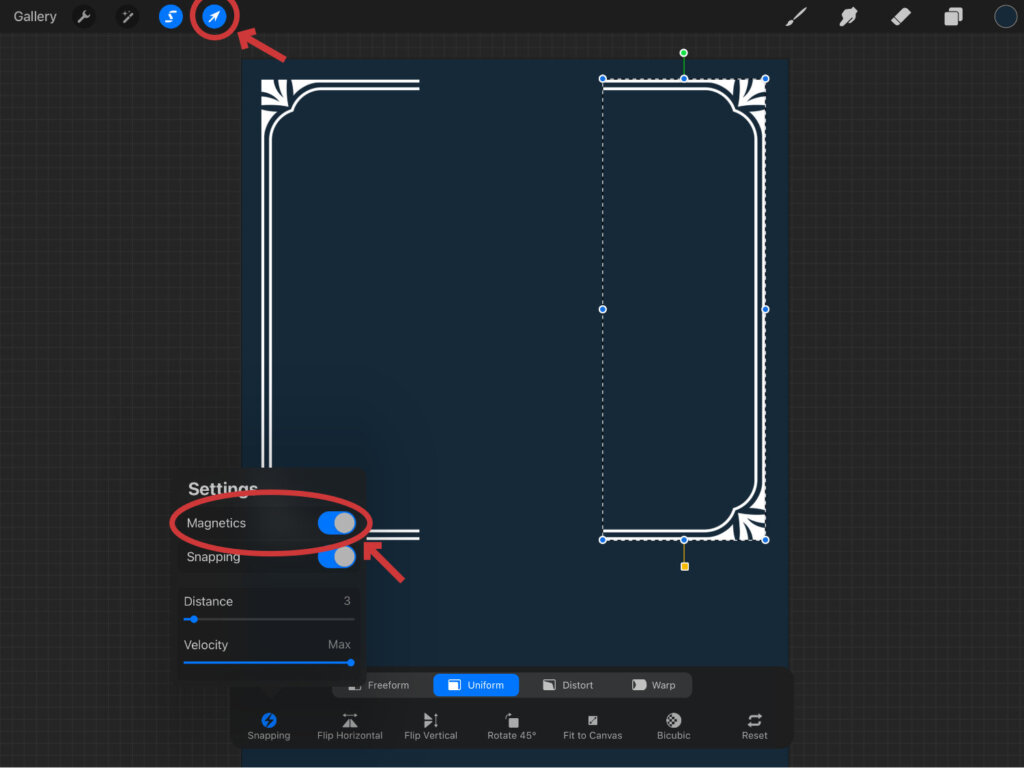This screenshot has width=1024, height=768.
Task: Tap the Transform arrow tool
Action: [x=214, y=17]
